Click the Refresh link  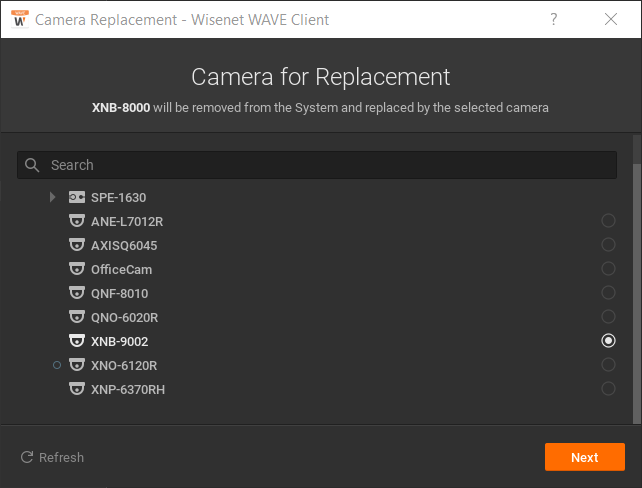click(52, 457)
